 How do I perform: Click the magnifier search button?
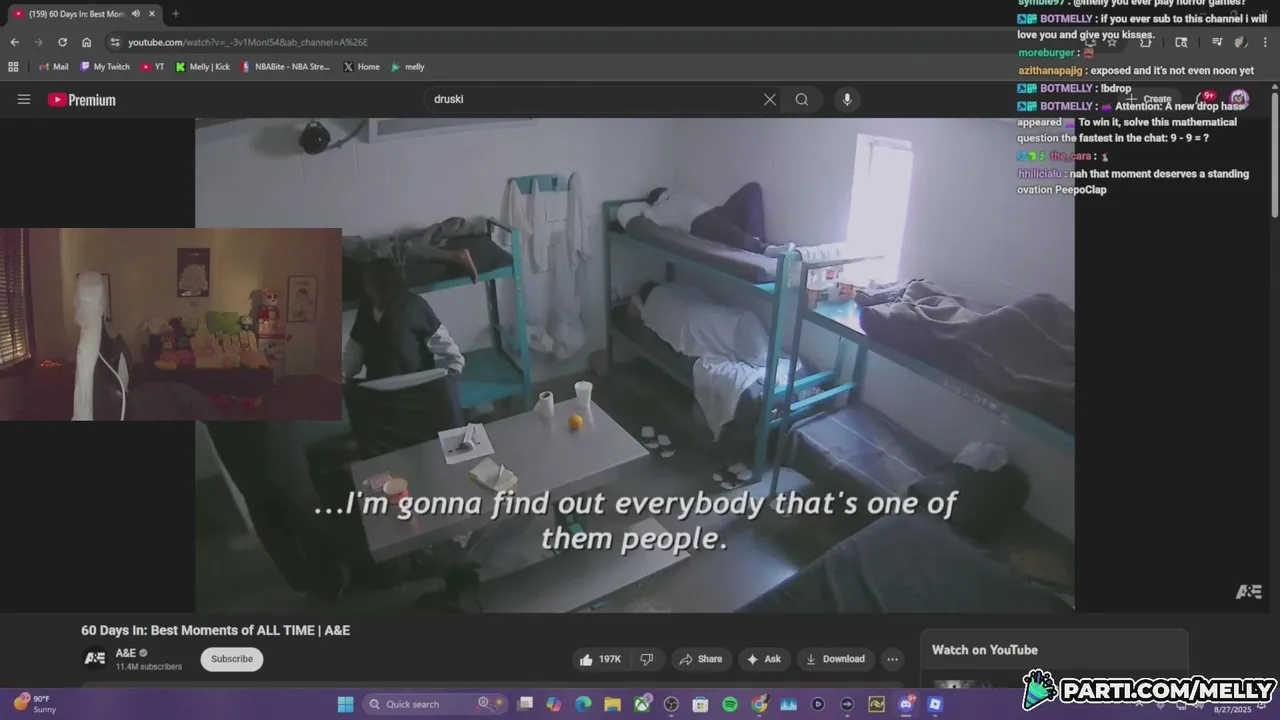(x=802, y=99)
